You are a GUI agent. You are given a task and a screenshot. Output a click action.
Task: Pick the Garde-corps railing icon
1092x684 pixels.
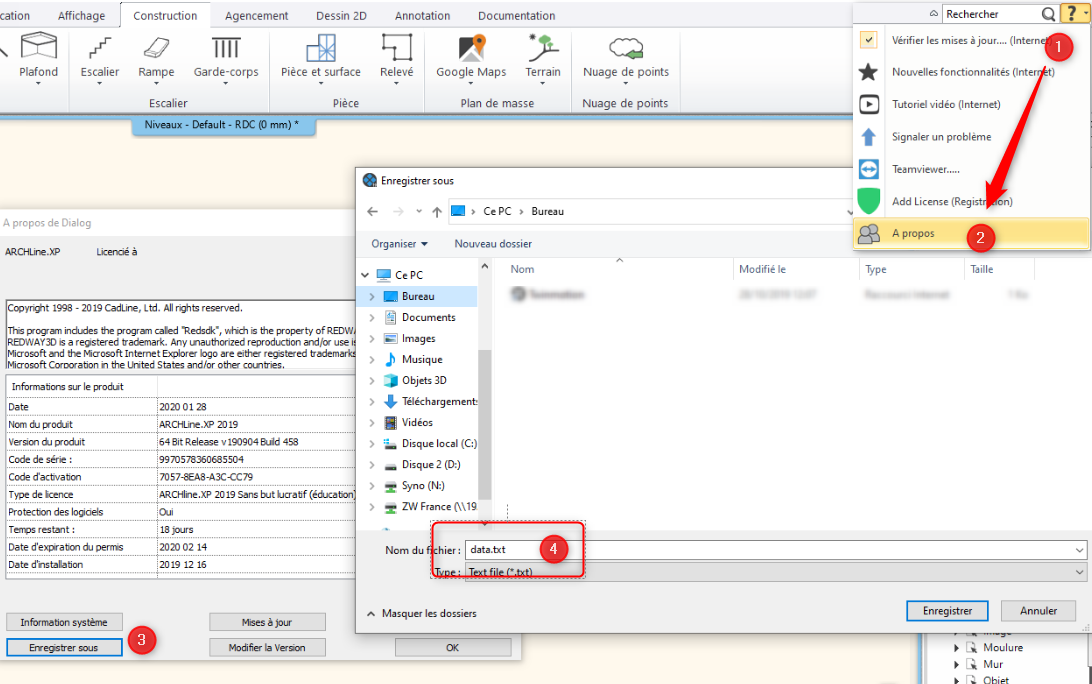[226, 47]
